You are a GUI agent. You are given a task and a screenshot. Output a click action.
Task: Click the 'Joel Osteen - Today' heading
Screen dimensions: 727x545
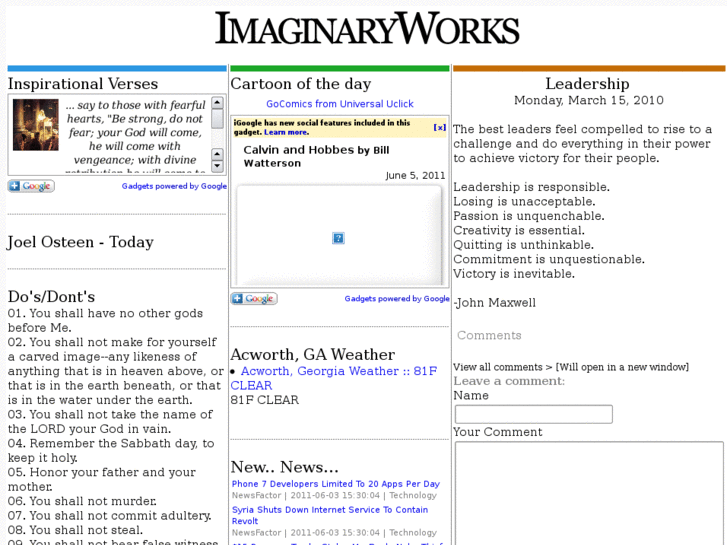(80, 242)
